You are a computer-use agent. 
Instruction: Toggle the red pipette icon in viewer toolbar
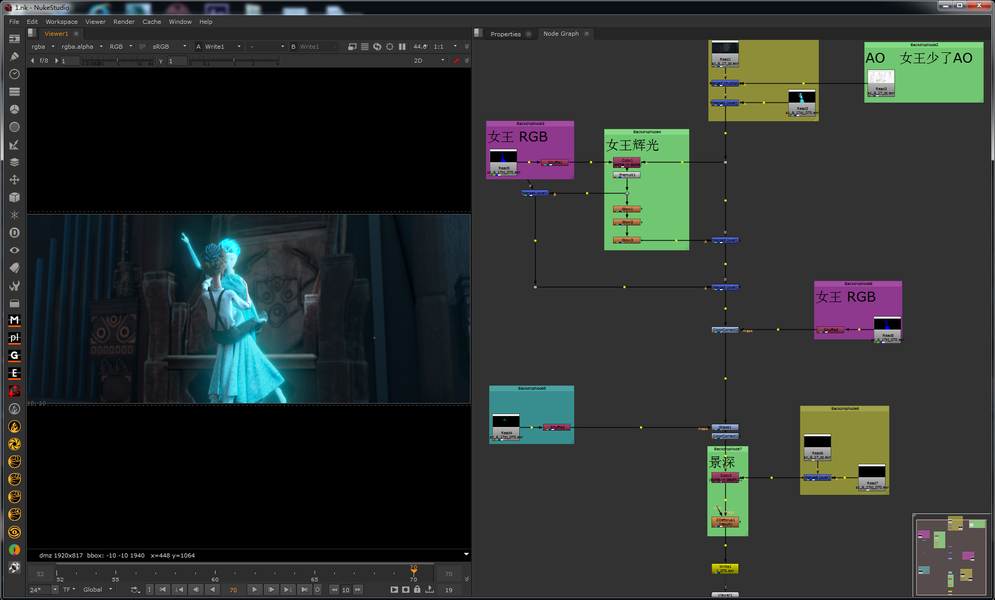click(x=456, y=60)
